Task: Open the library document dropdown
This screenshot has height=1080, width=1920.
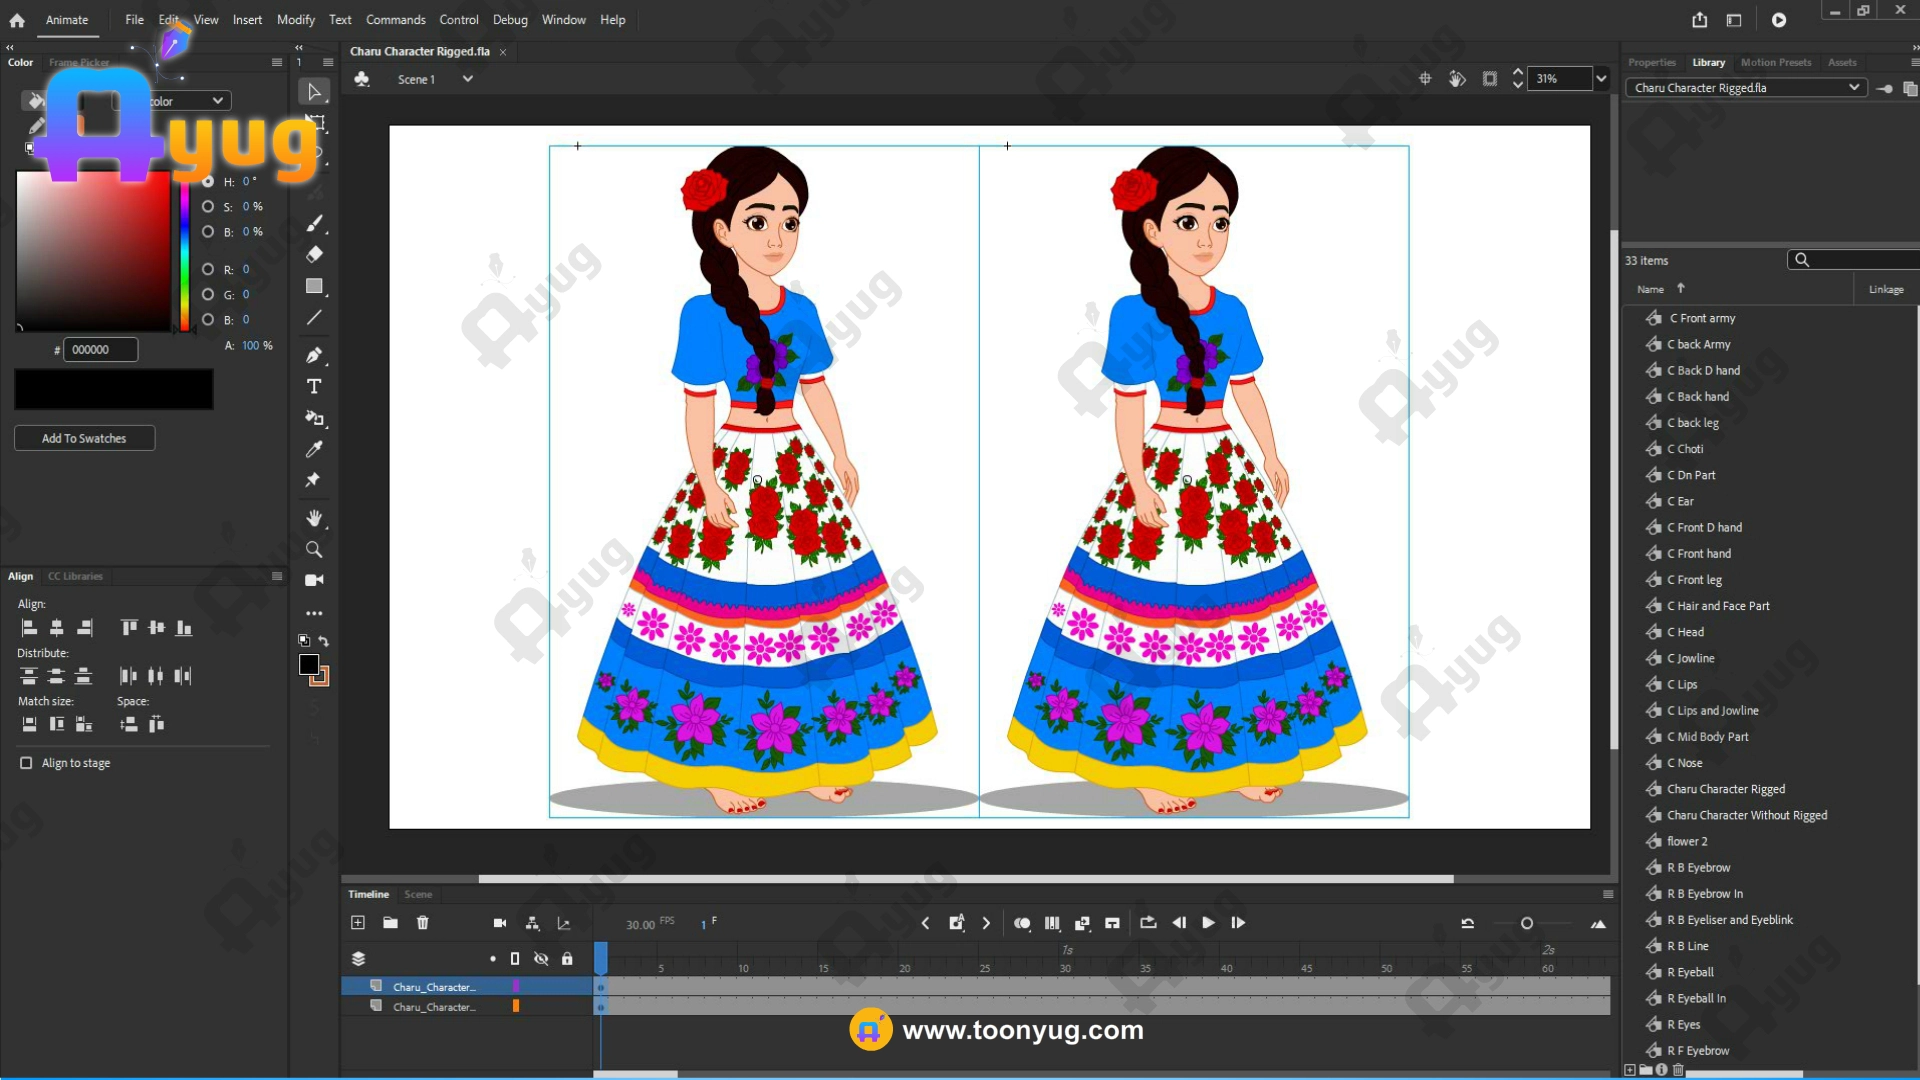Action: [1853, 88]
